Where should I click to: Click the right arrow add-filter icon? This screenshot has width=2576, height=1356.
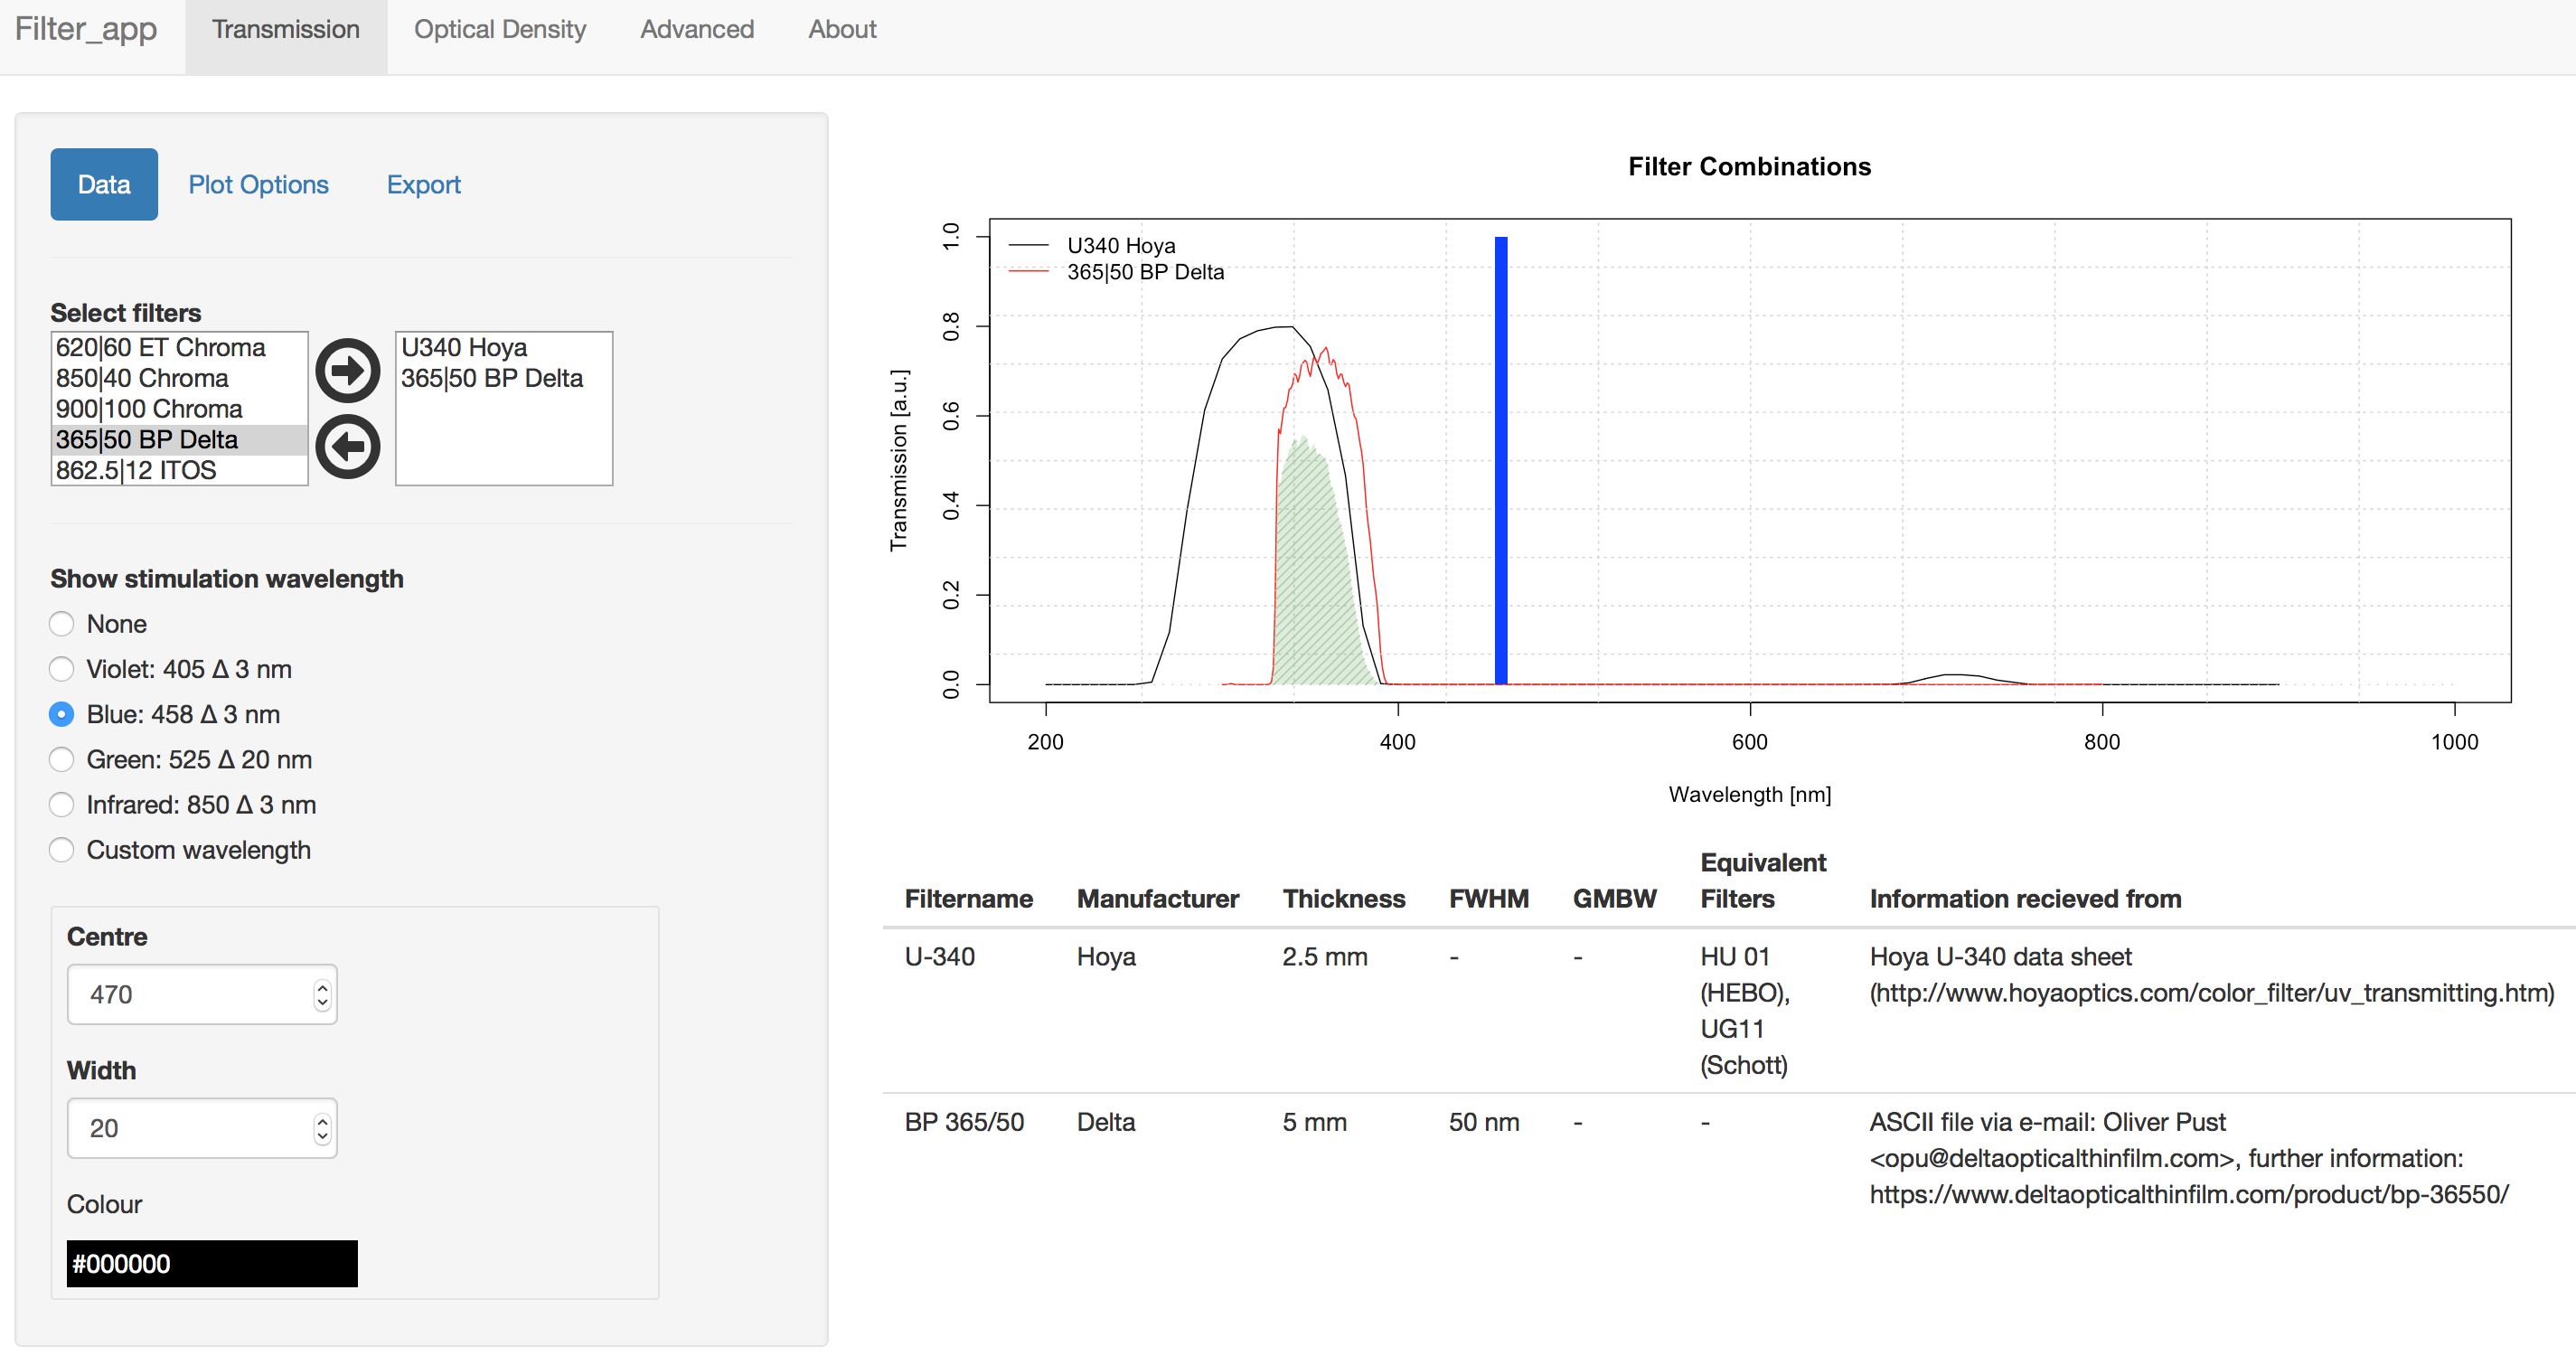pyautogui.click(x=347, y=370)
